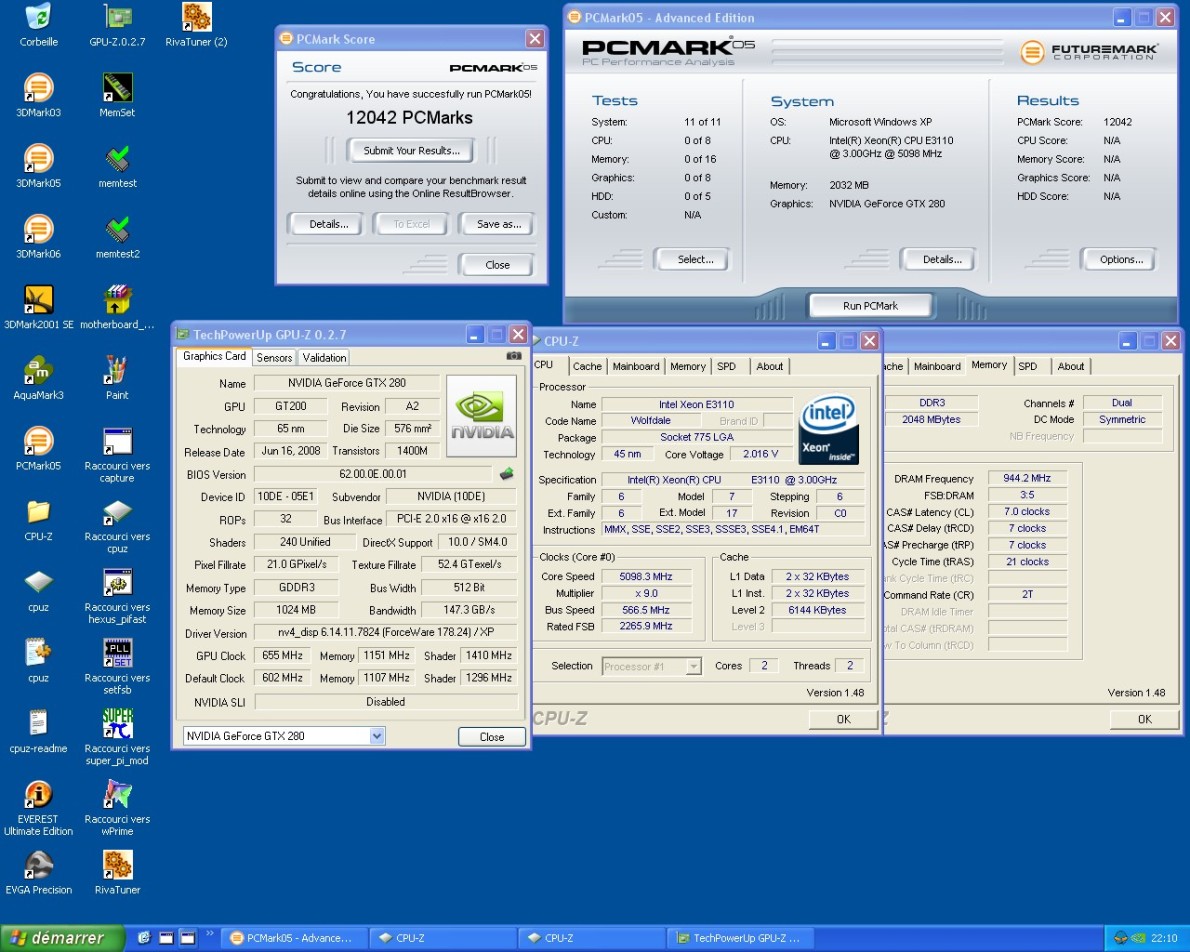Open the Corbeille recycle bin icon
The height and width of the screenshot is (952, 1190).
(38, 24)
